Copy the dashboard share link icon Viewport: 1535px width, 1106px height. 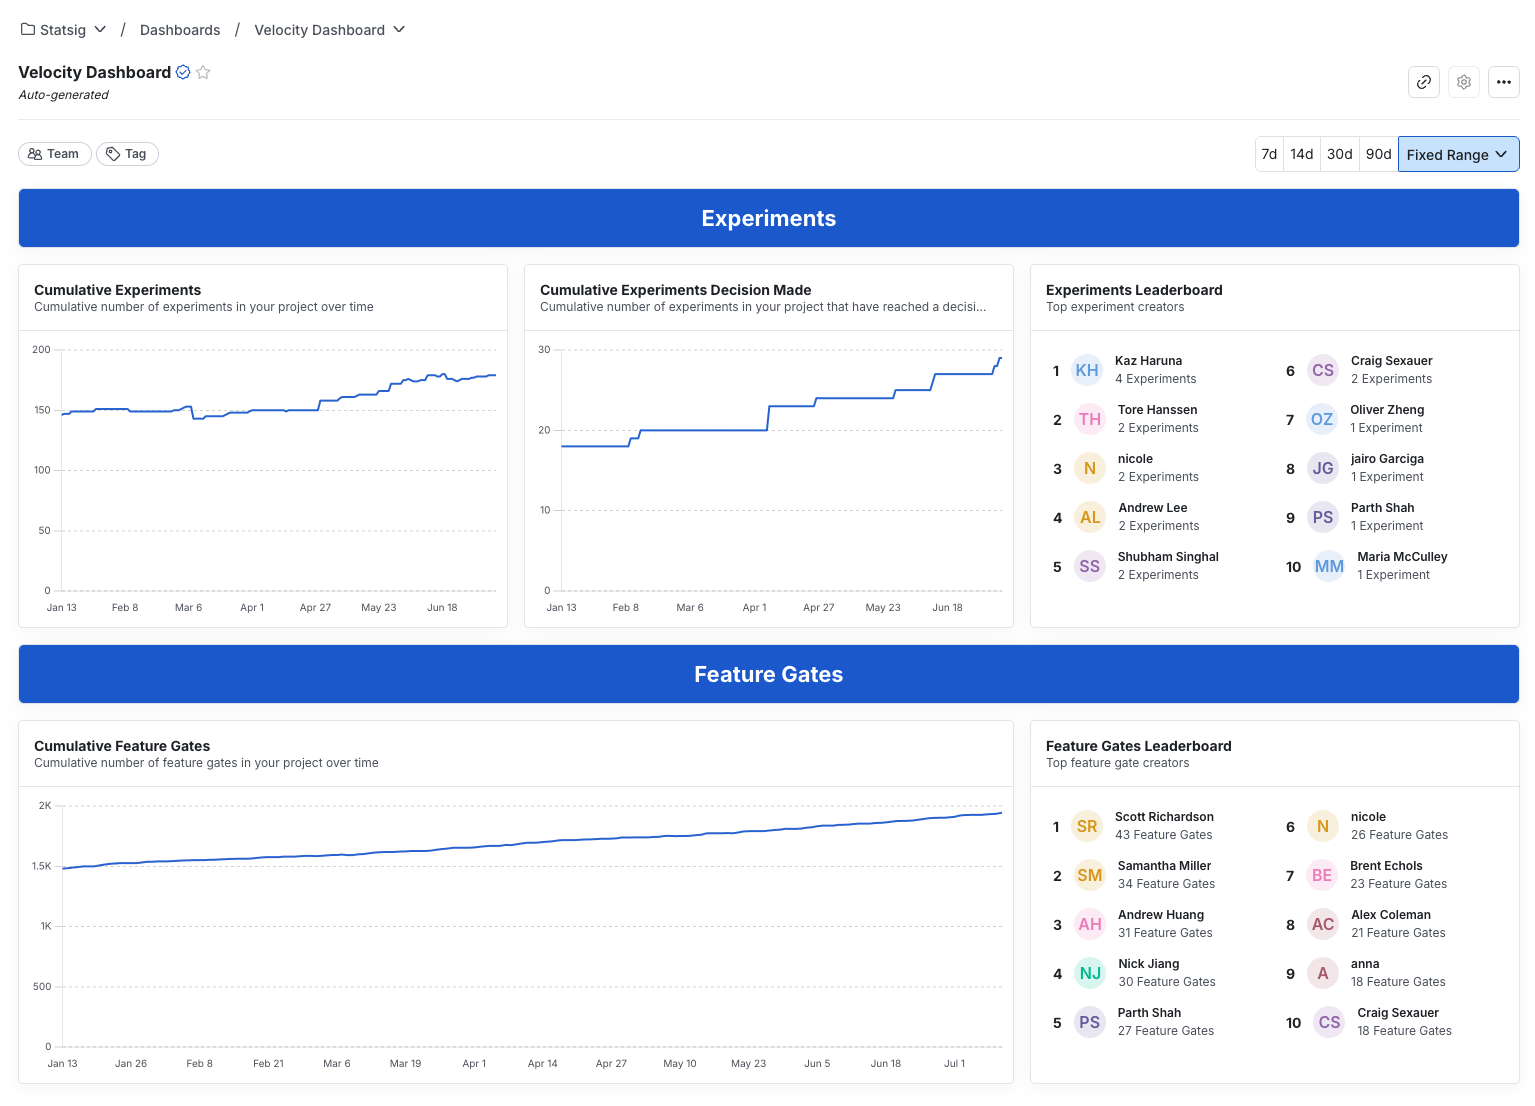point(1424,82)
